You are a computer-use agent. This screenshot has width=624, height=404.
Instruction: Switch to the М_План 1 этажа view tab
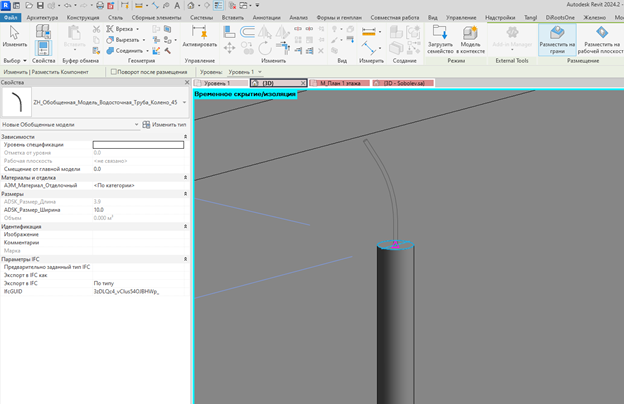point(339,83)
